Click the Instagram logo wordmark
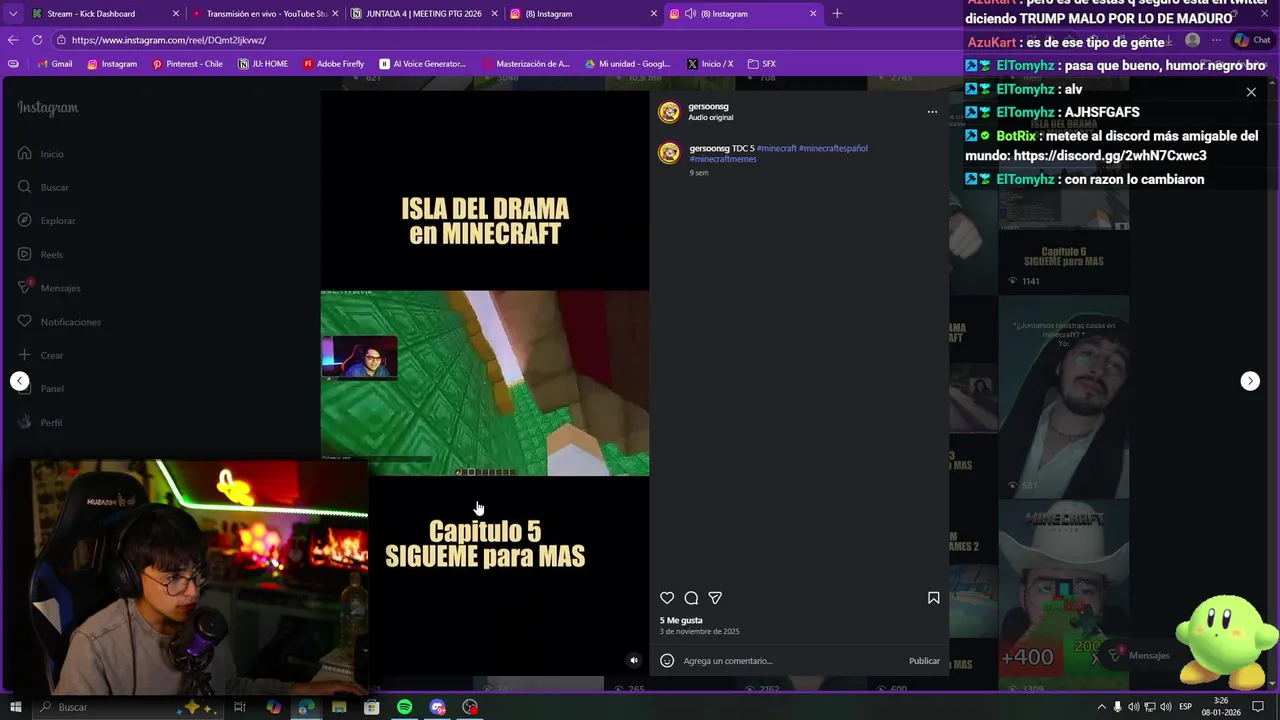Screen dimensions: 1280x720 [x=47, y=108]
